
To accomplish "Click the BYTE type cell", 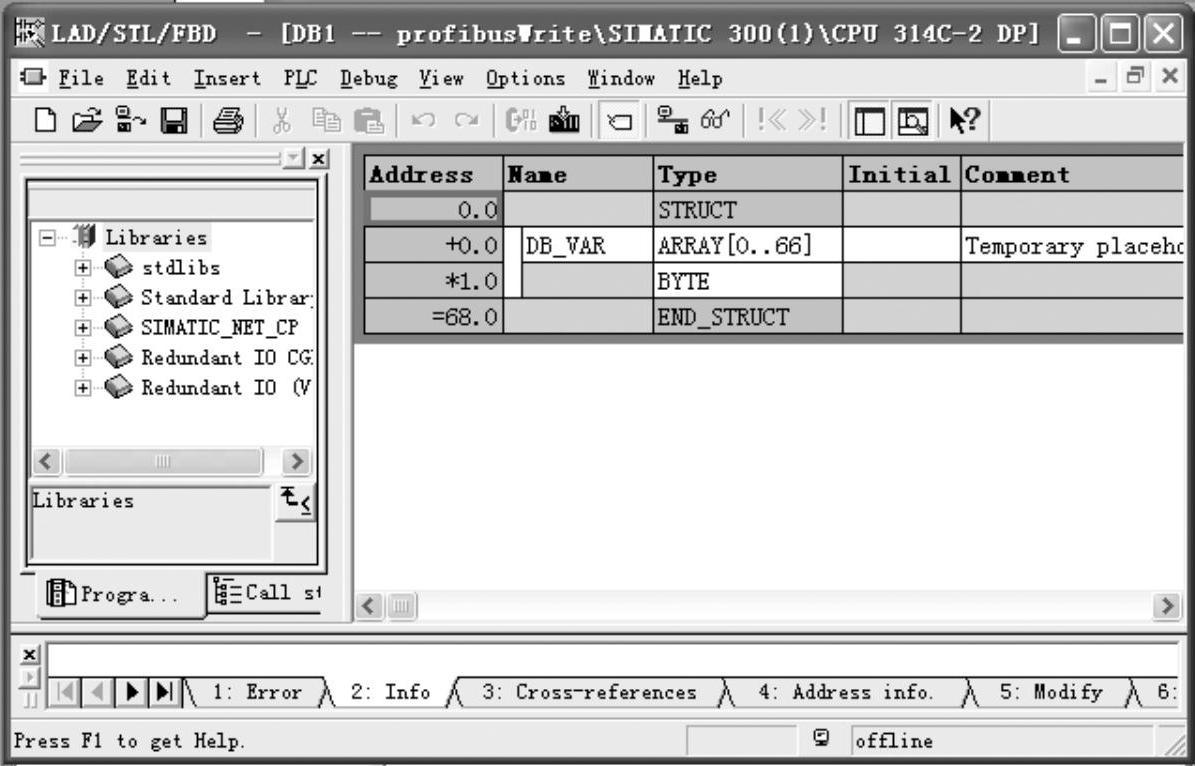I will click(748, 281).
